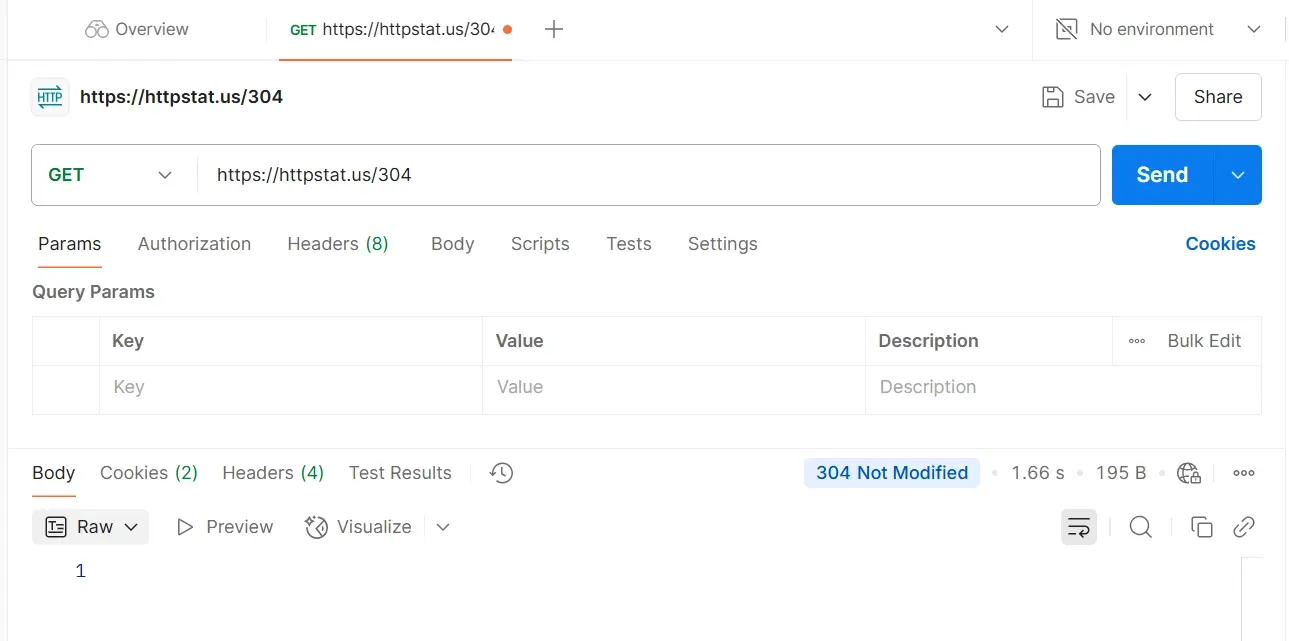Switch to the request Body tab
This screenshot has height=641, width=1289.
coord(453,244)
